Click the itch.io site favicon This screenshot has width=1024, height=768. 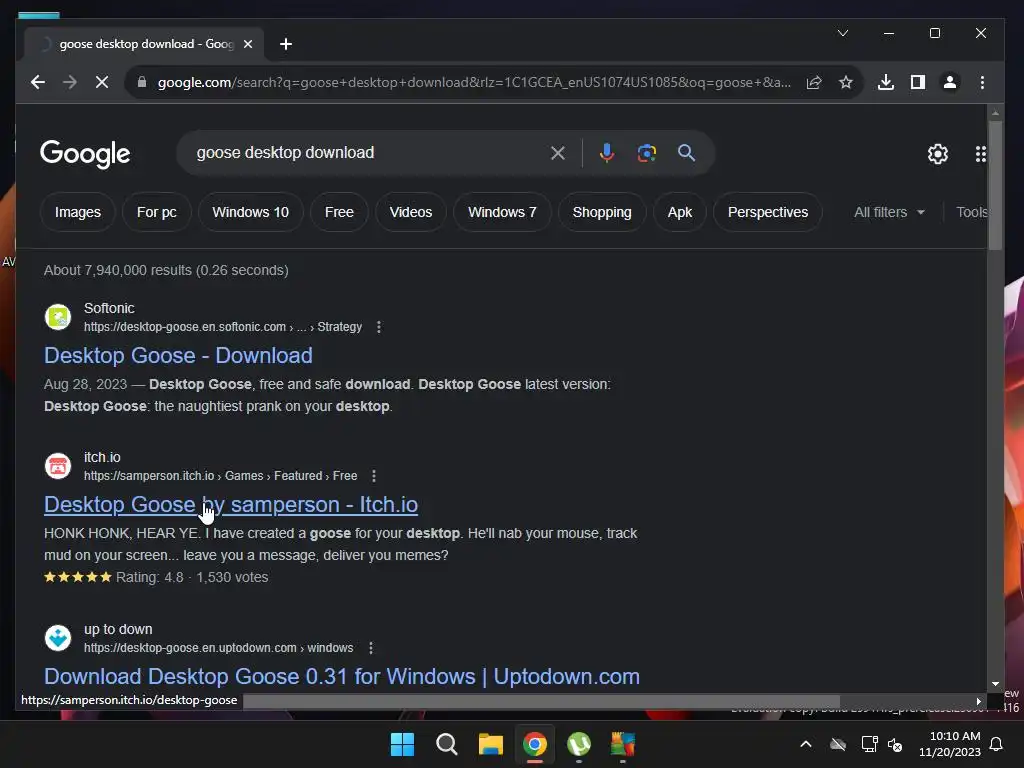(57, 466)
